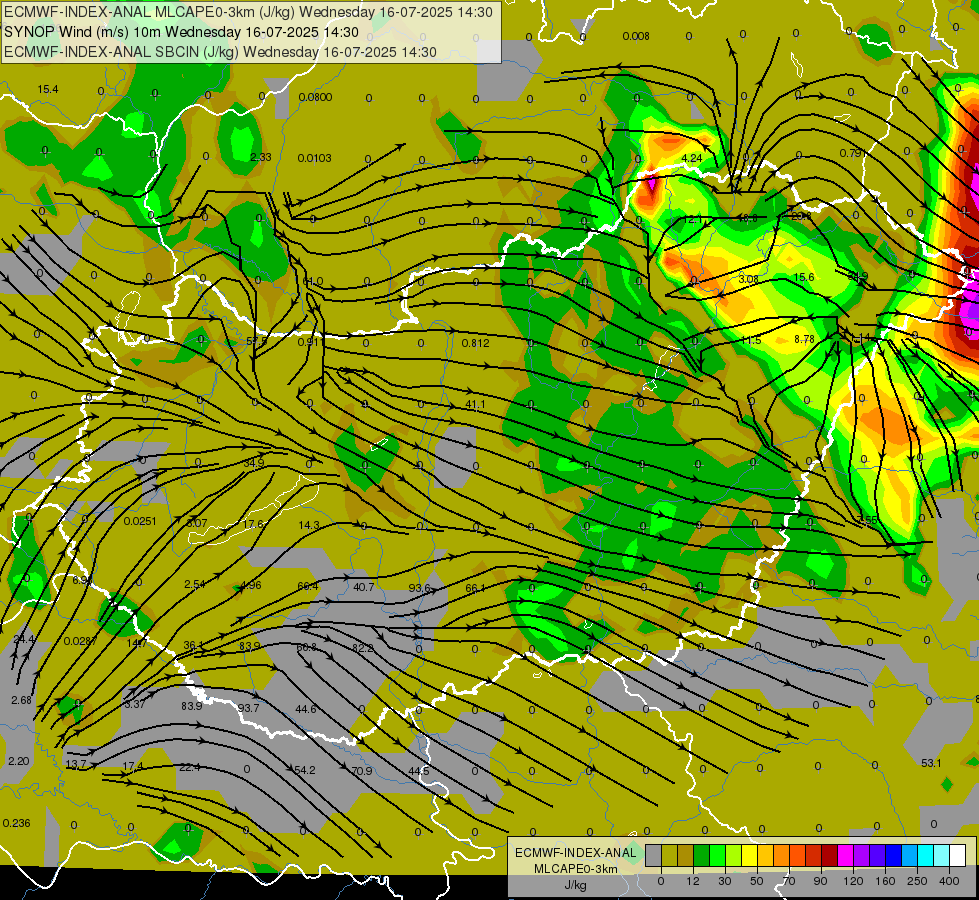Click legend scale value 70
Screen dimensions: 979x900
click(x=788, y=881)
